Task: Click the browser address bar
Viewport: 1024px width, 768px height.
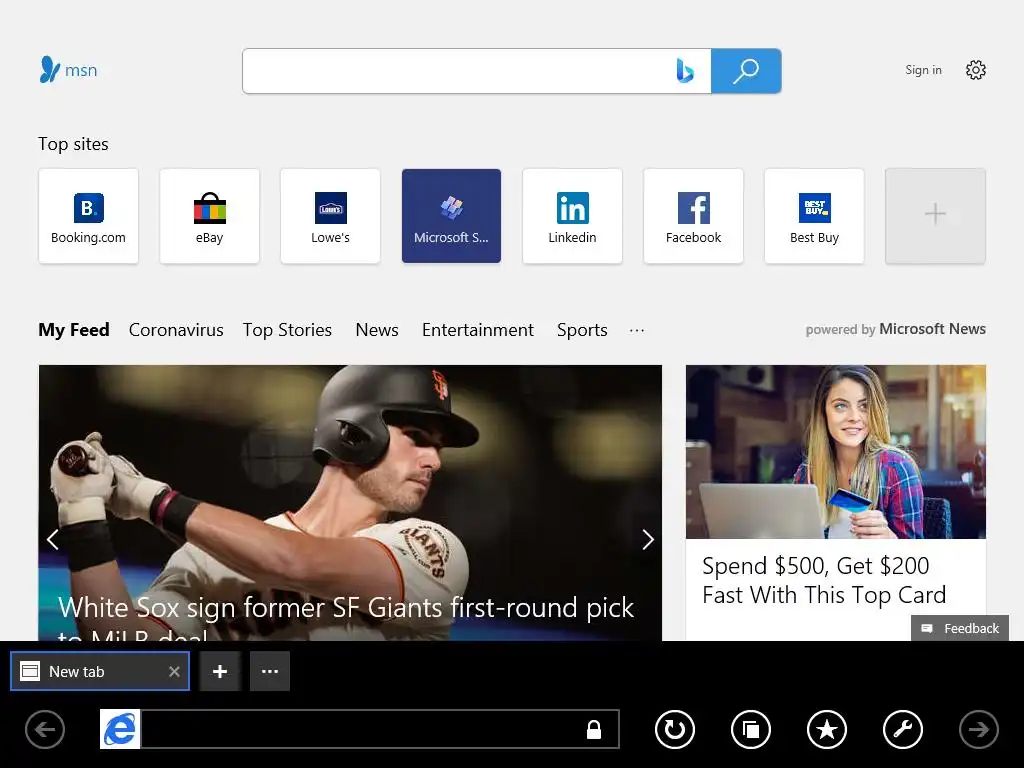Action: pos(362,729)
